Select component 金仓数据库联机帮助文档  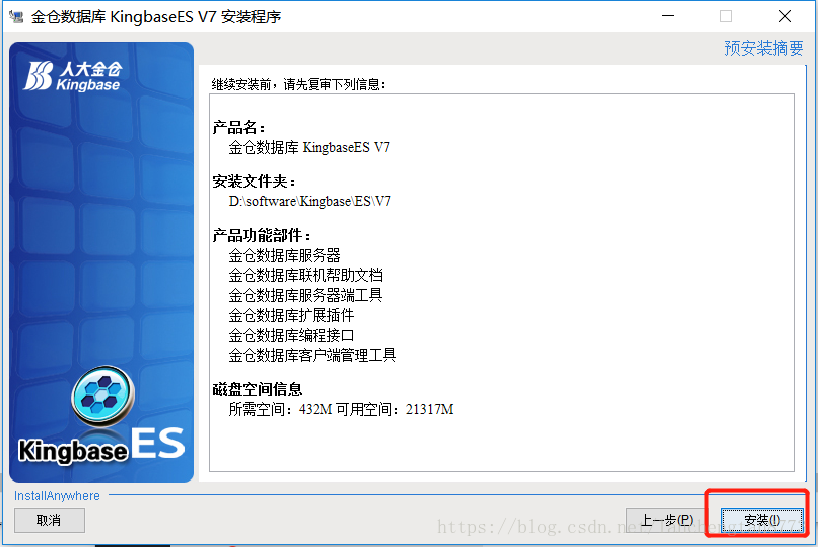tap(305, 275)
